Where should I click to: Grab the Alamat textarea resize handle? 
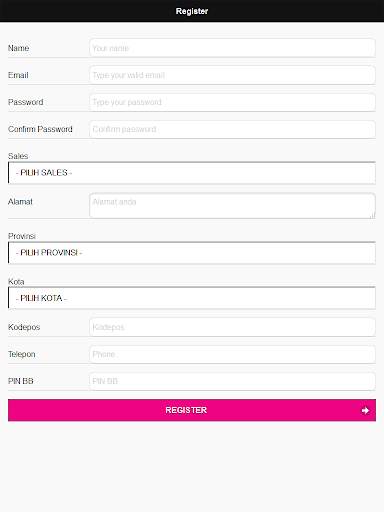click(372, 215)
